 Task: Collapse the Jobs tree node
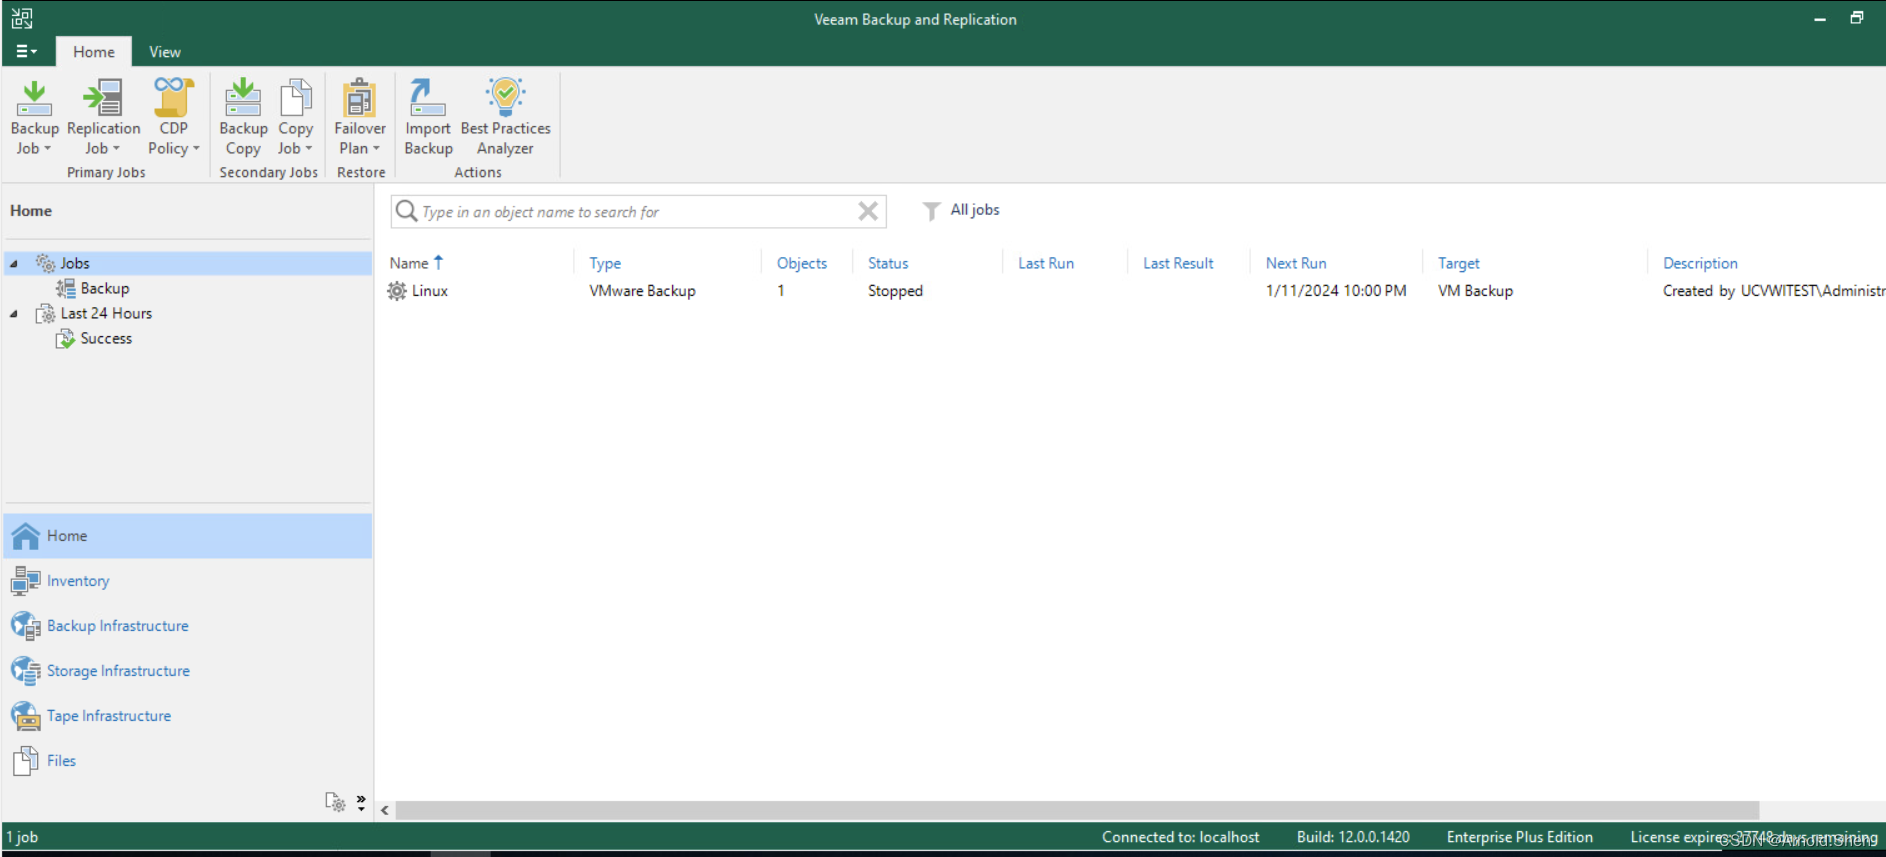pyautogui.click(x=14, y=264)
